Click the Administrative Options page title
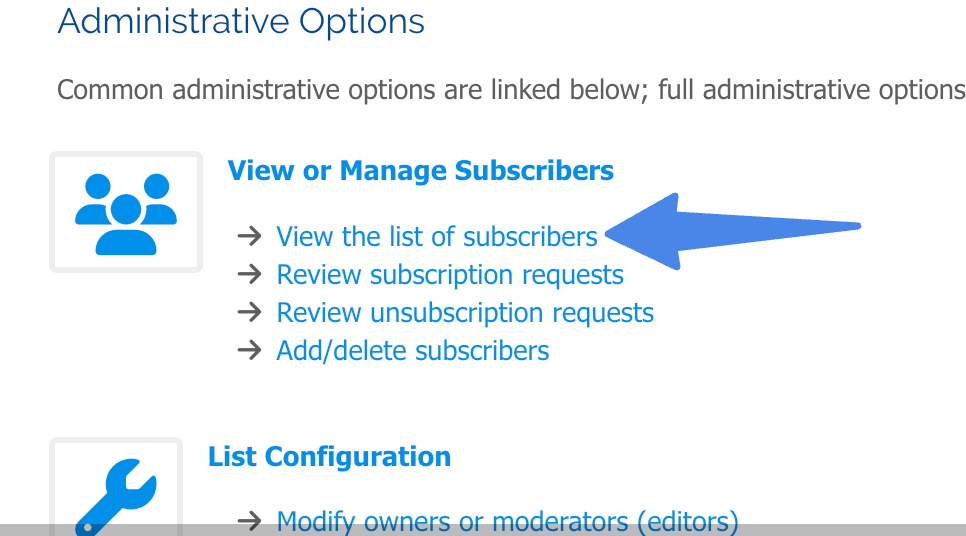 241,21
